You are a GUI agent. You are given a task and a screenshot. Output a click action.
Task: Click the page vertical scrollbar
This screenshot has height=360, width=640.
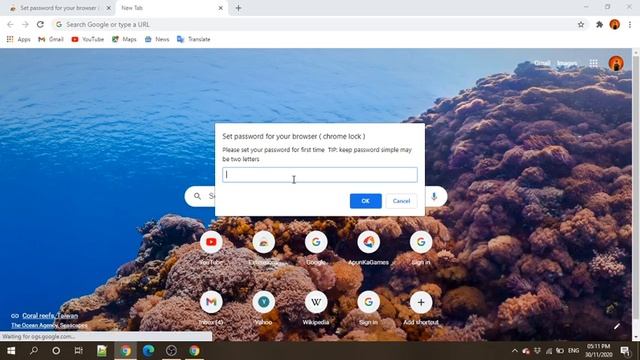pyautogui.click(x=636, y=194)
